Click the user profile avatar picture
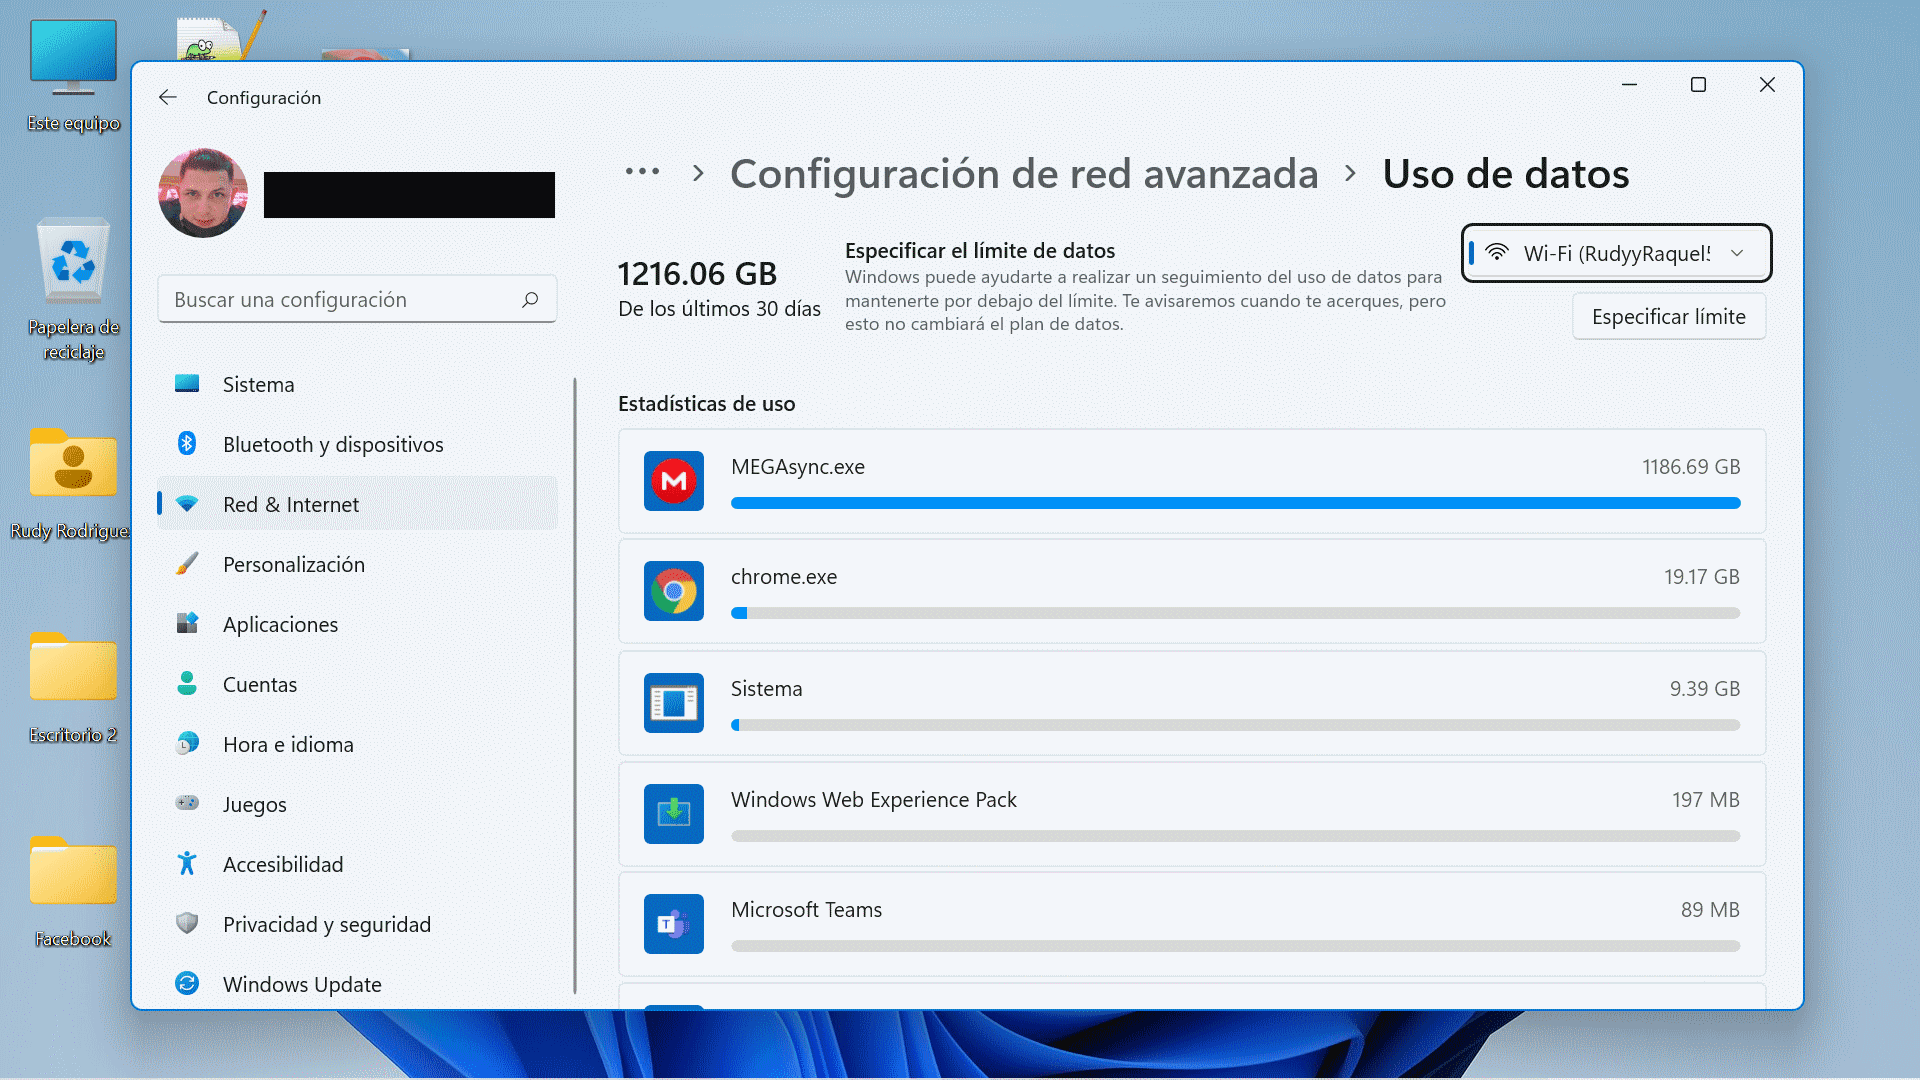This screenshot has width=1920, height=1080. [x=203, y=193]
